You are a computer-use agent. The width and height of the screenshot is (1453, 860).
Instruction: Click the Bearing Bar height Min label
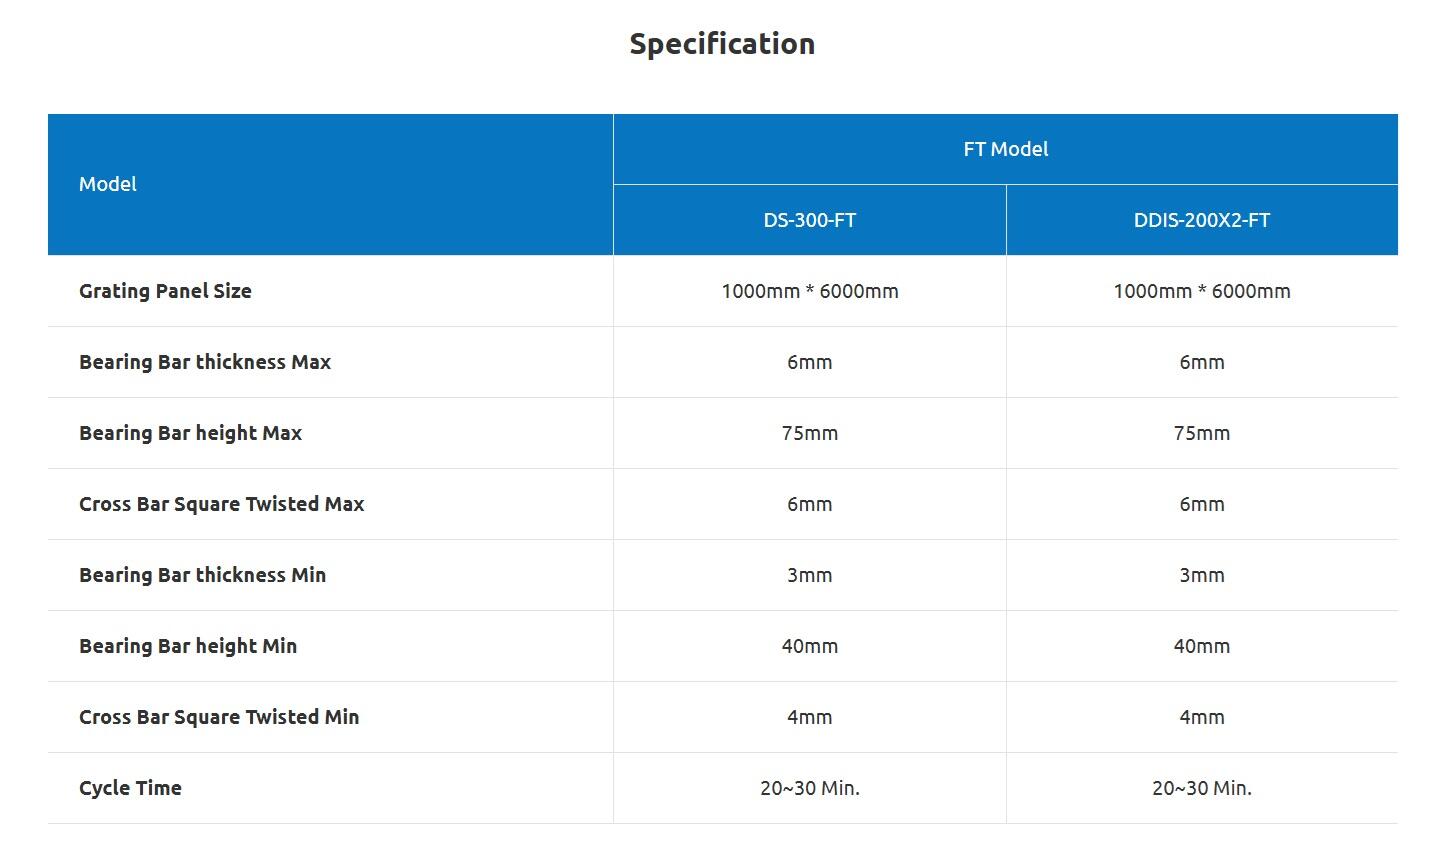pos(188,646)
